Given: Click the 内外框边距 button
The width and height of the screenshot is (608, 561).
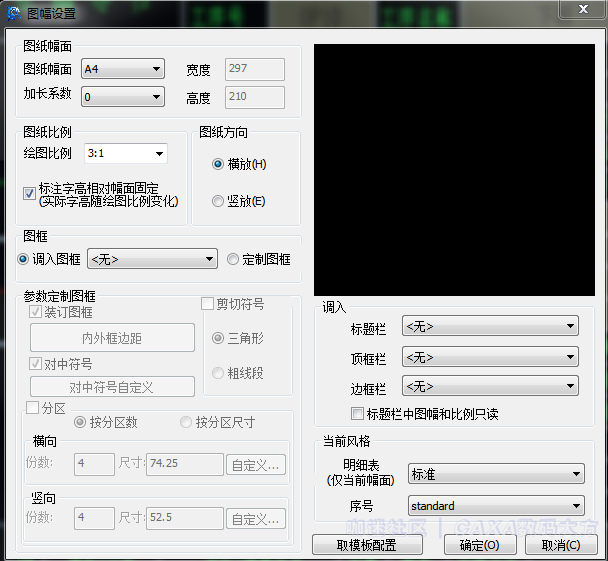Looking at the screenshot, I should (112, 338).
